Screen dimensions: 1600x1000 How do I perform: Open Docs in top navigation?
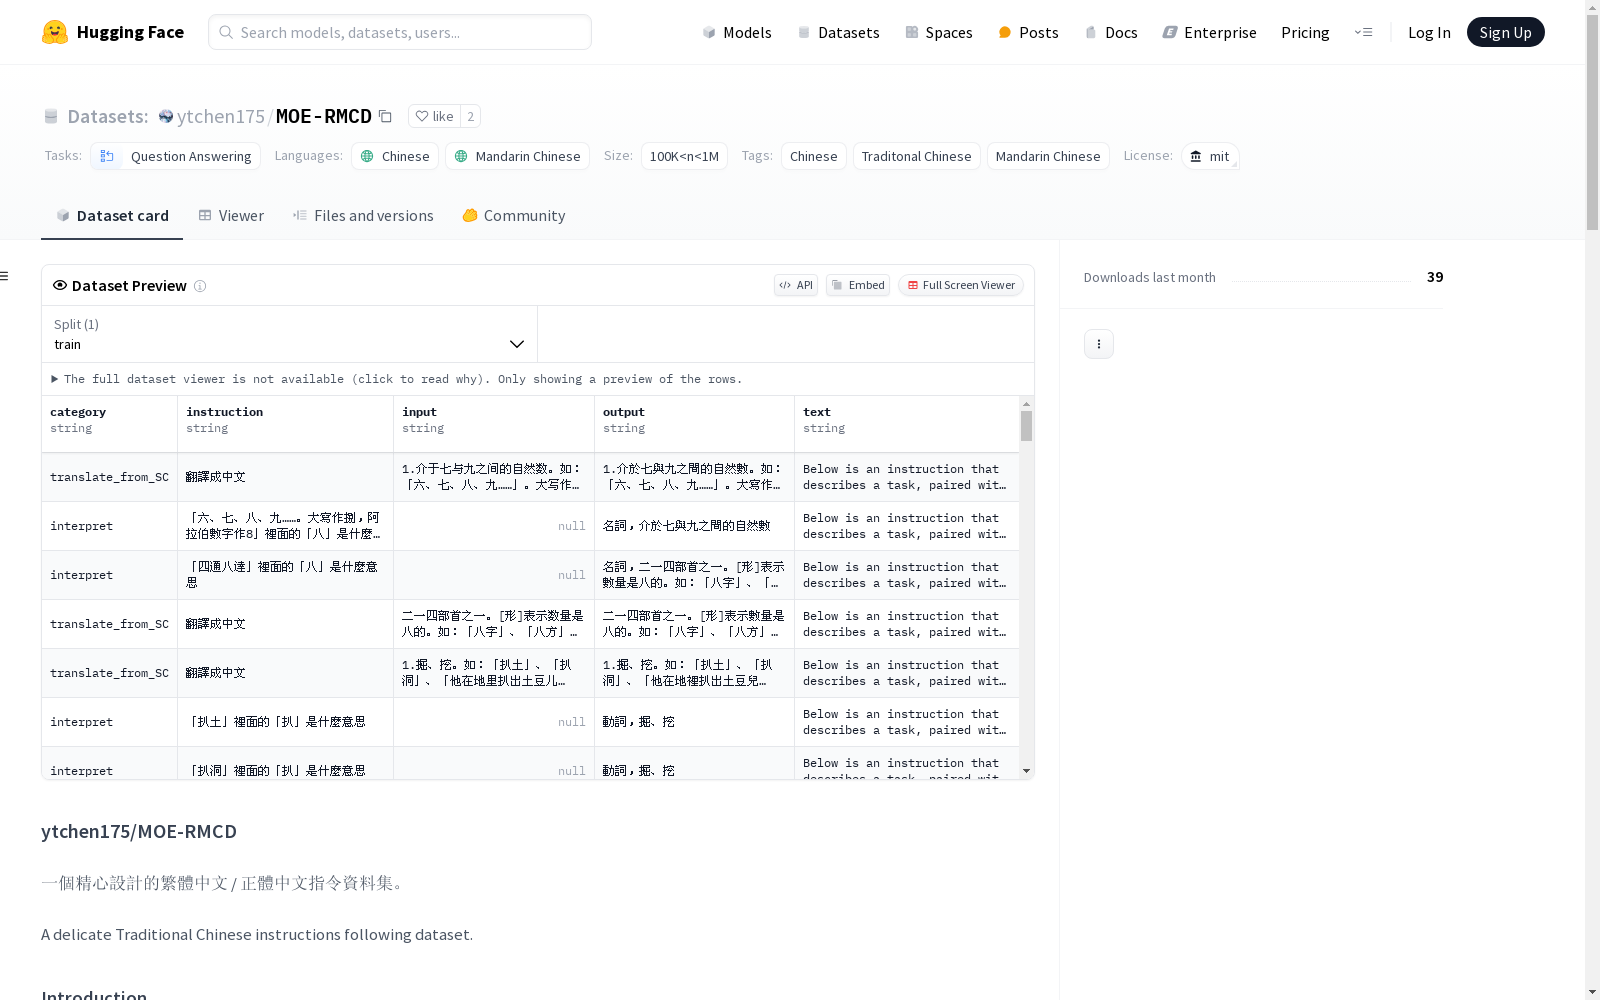(x=1111, y=32)
